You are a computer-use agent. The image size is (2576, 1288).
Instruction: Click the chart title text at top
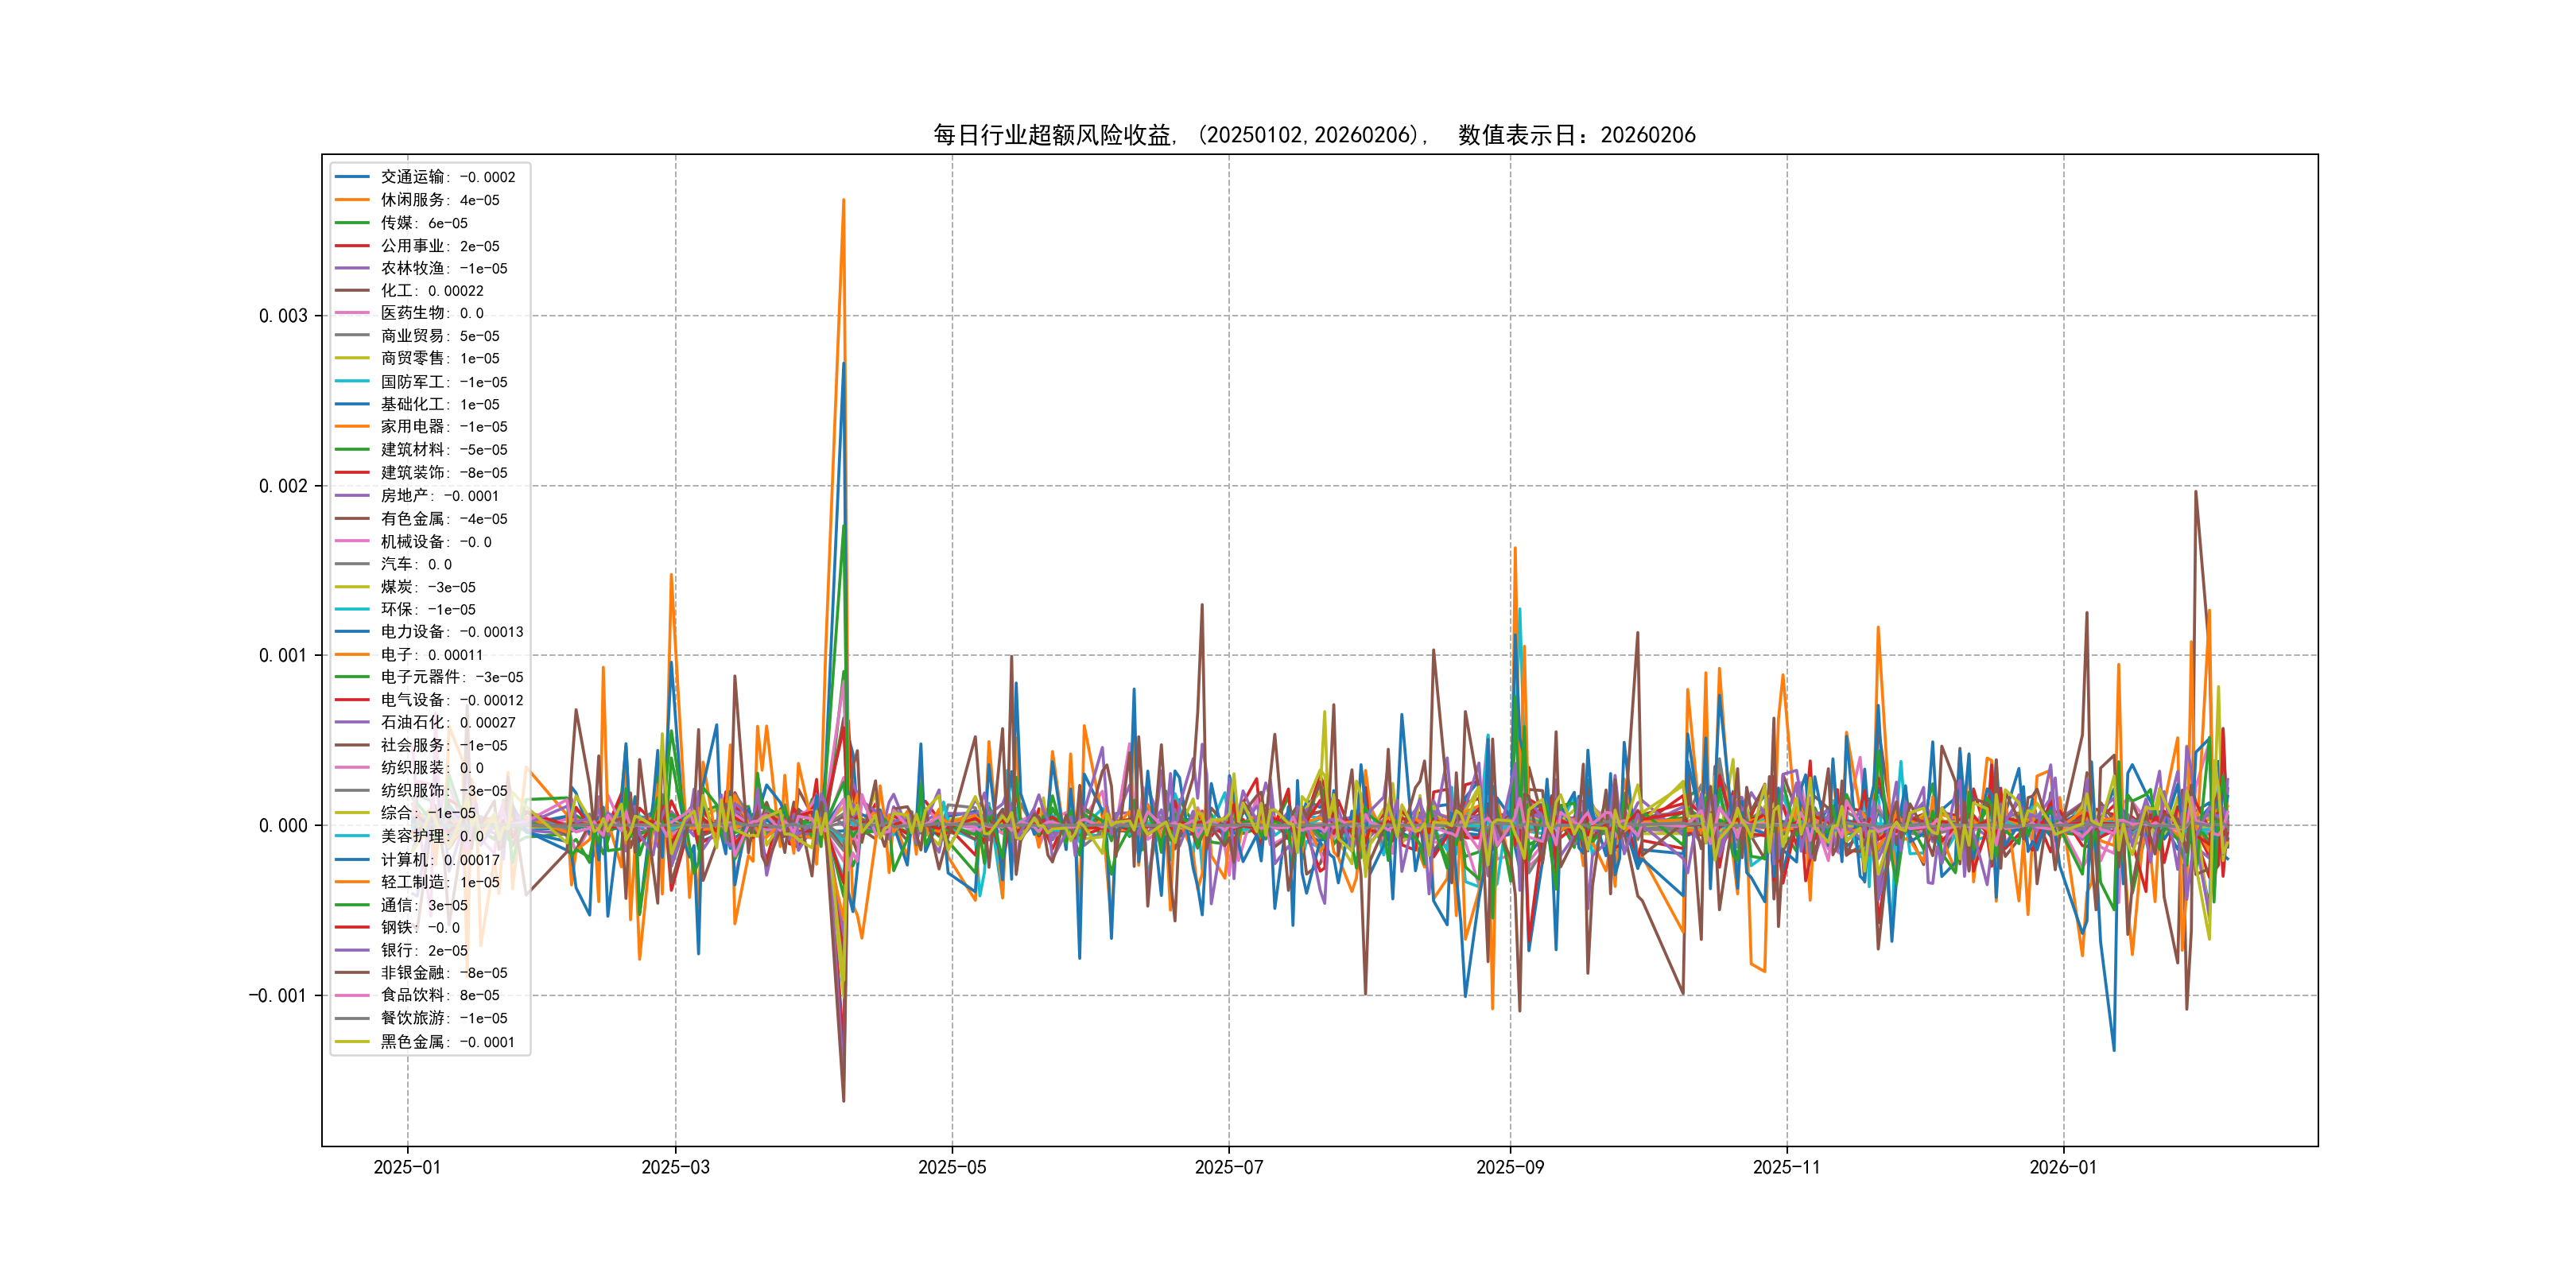tap(1314, 135)
